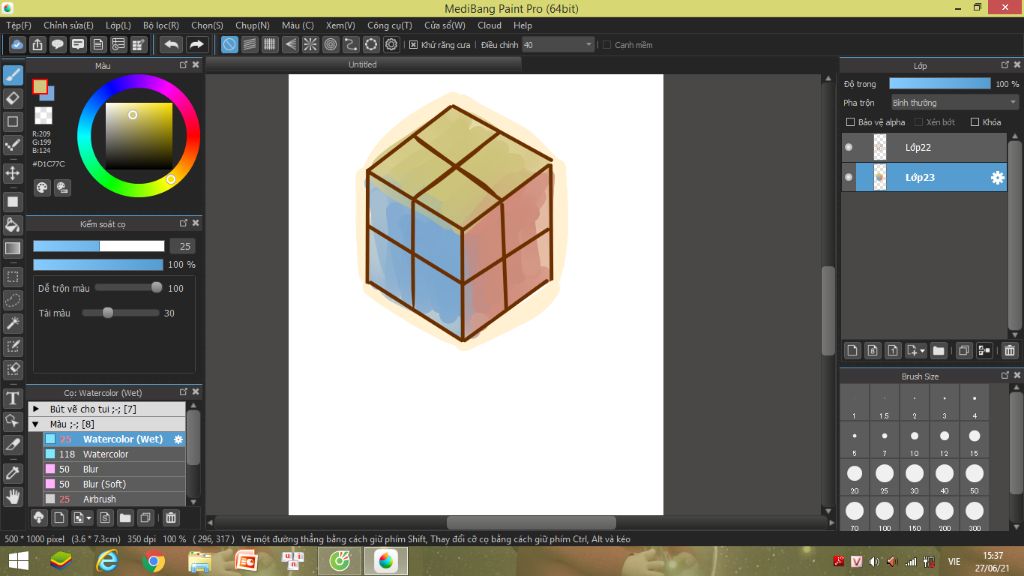Image resolution: width=1024 pixels, height=576 pixels.
Task: Expand the 'Bút vẽ cho tui' brush group
Action: (36, 409)
